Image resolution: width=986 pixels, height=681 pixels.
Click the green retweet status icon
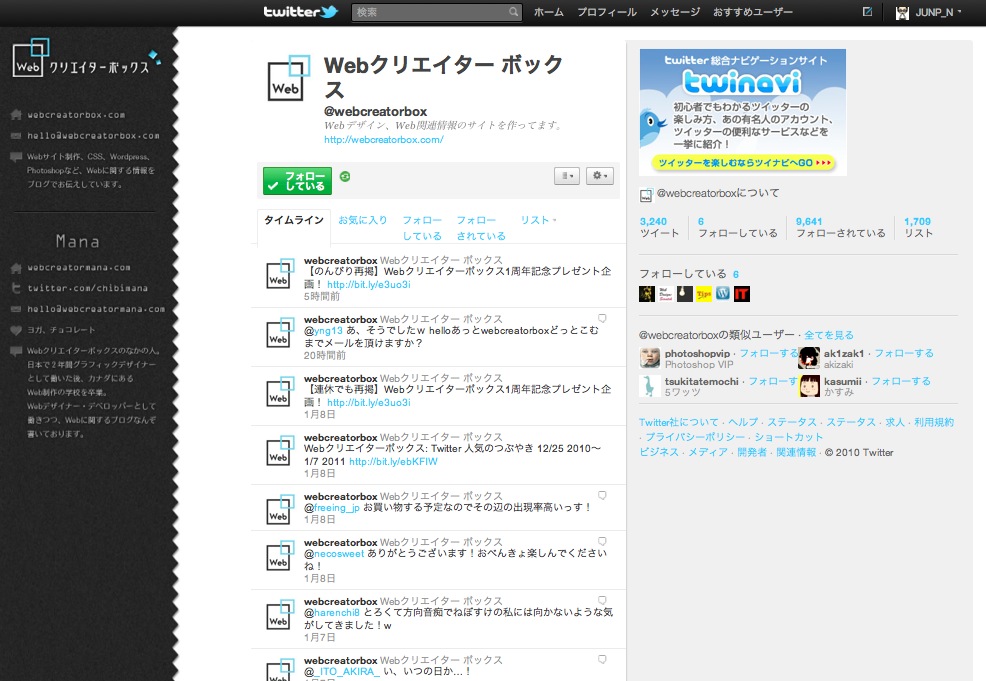345,176
